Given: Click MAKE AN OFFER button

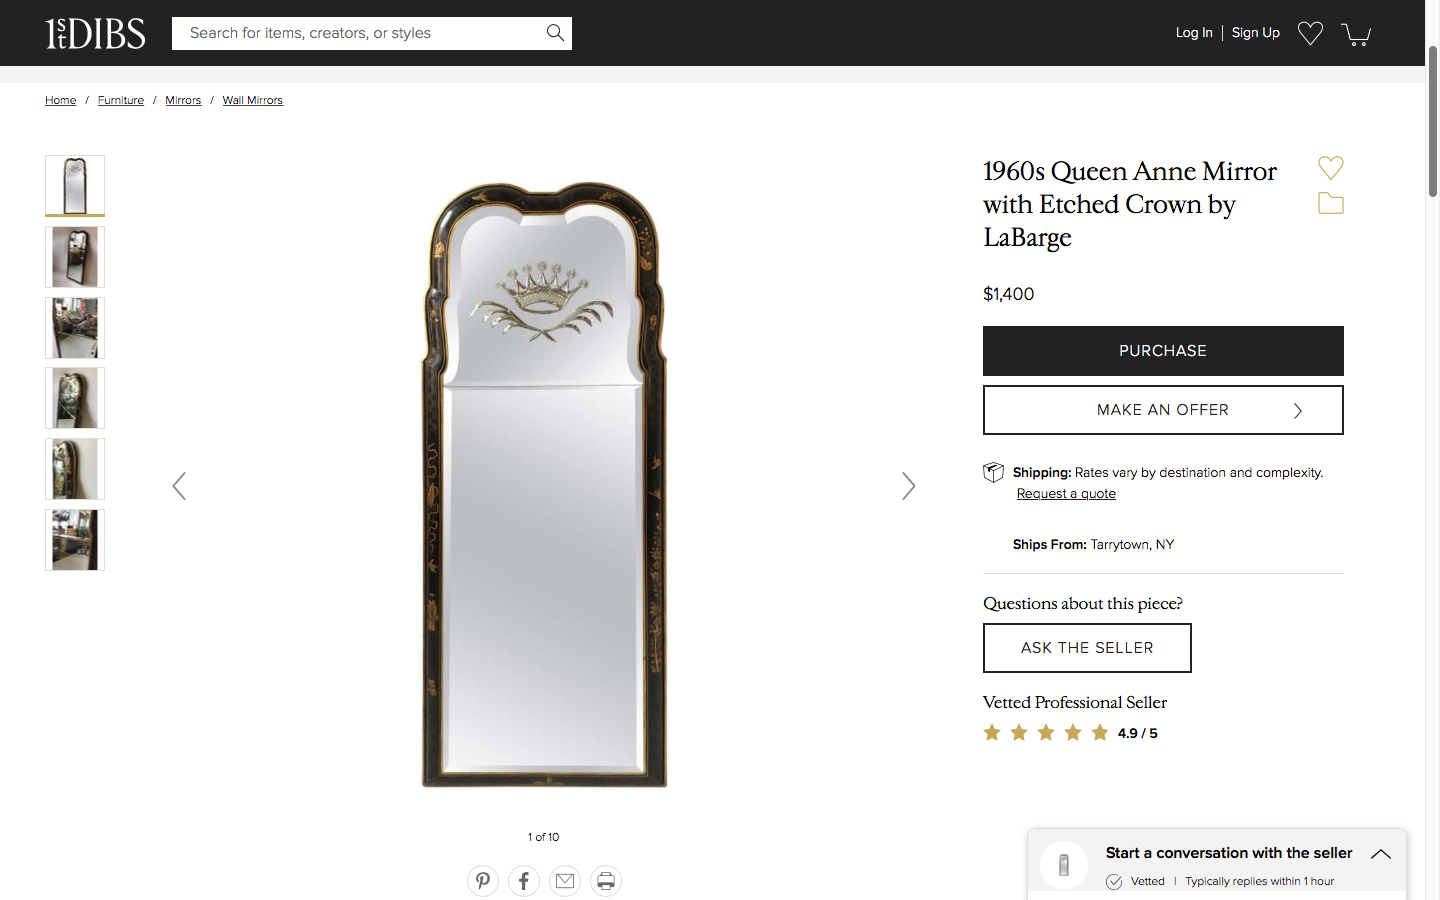Looking at the screenshot, I should point(1163,410).
